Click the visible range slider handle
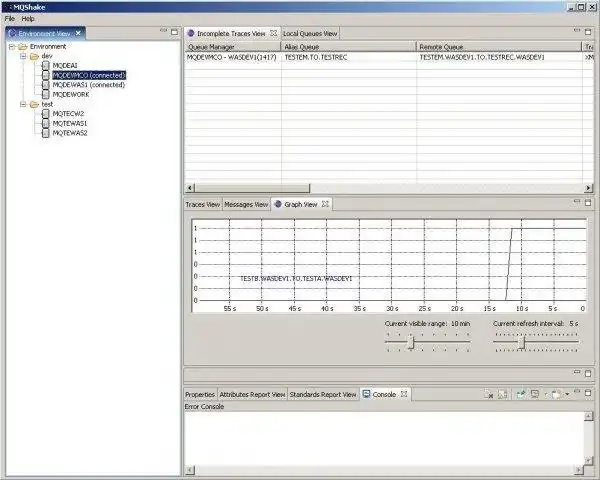600x480 pixels. (x=411, y=342)
